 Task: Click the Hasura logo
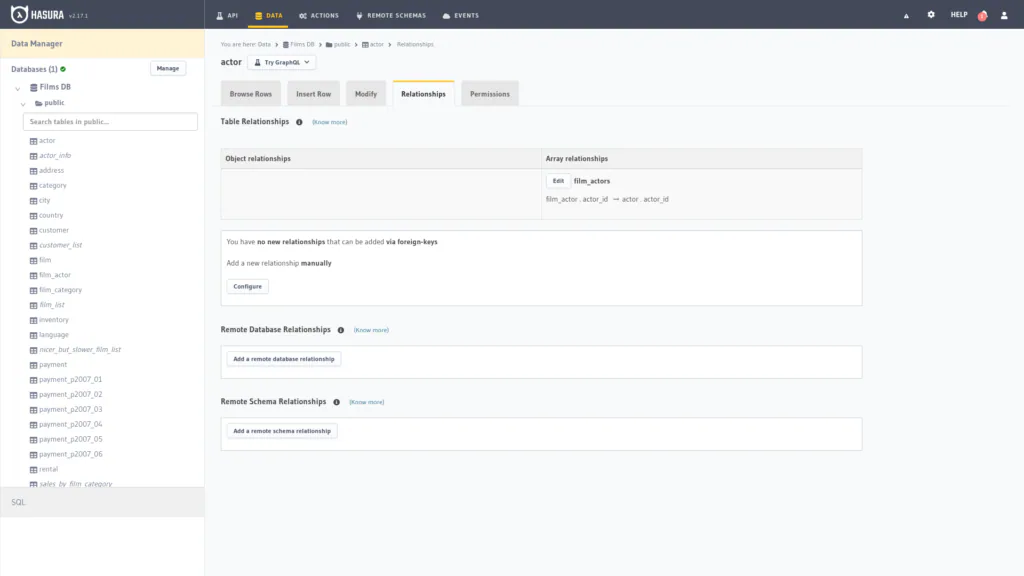coord(38,14)
